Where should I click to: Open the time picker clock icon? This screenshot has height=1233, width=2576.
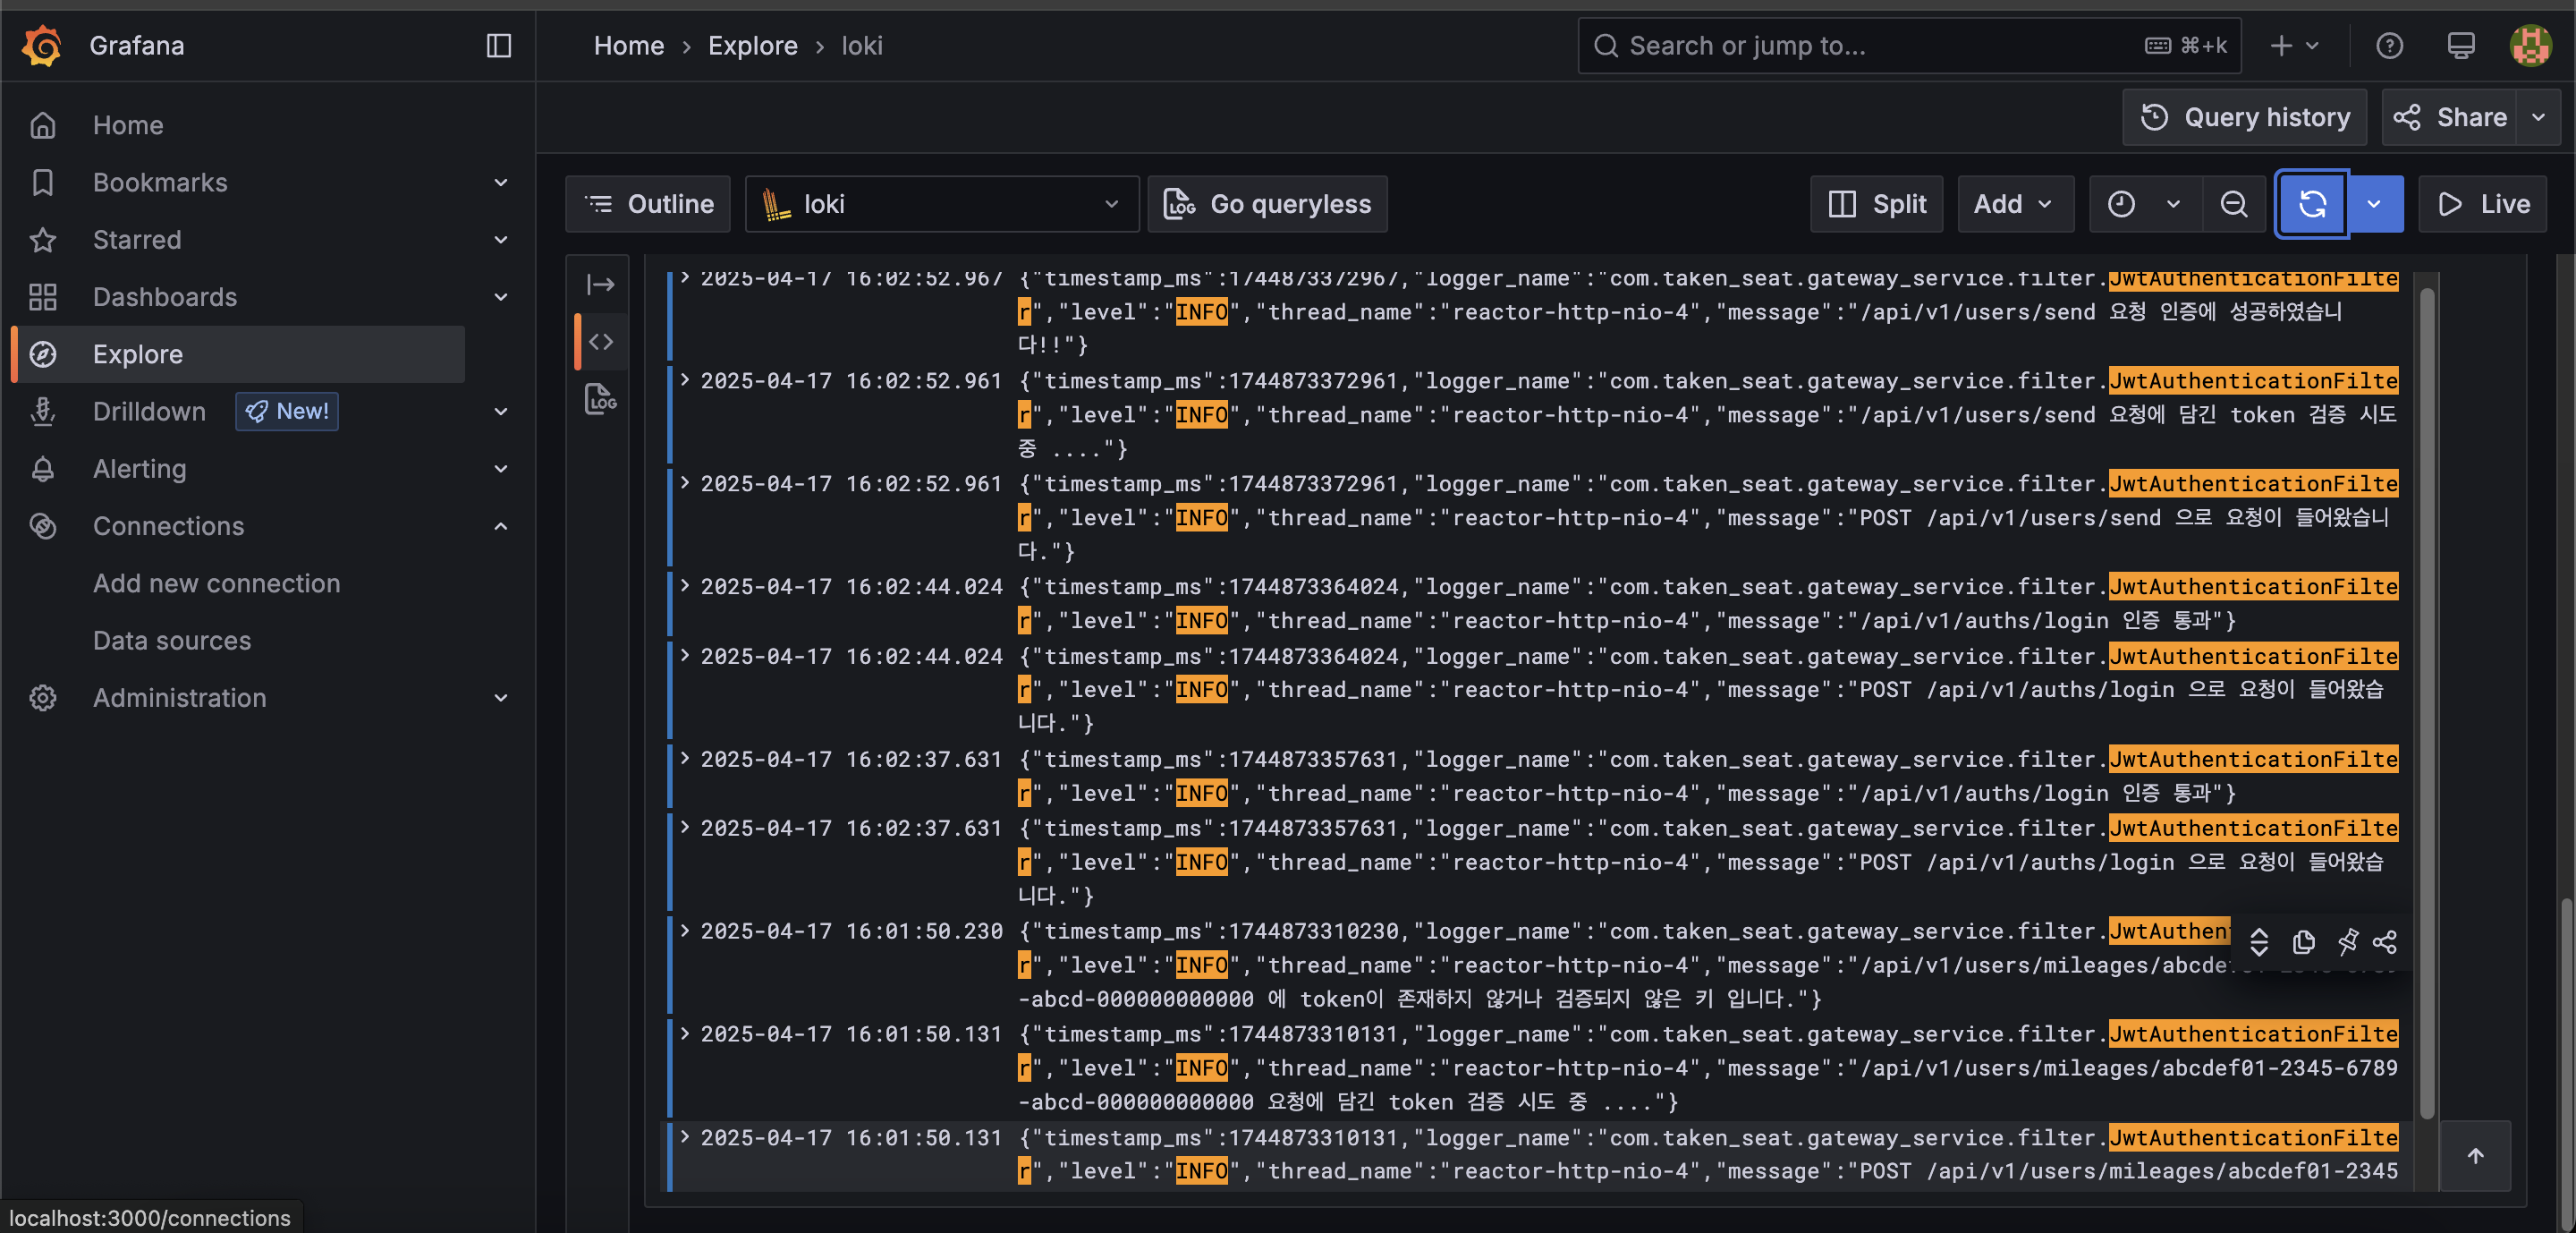click(2121, 204)
